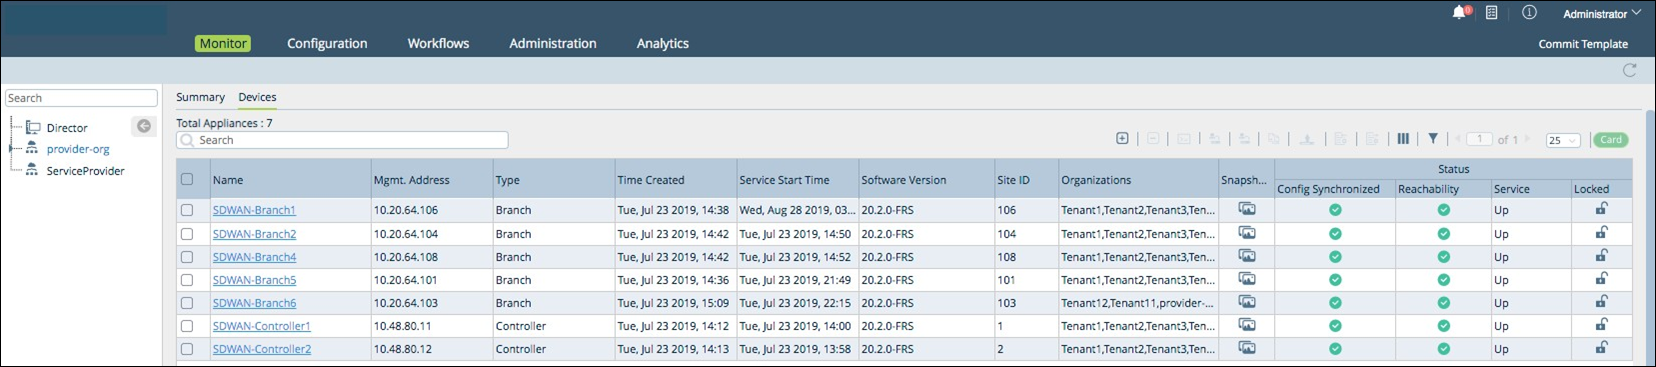Click the appliances Search field
This screenshot has height=367, width=1656.
coord(342,140)
